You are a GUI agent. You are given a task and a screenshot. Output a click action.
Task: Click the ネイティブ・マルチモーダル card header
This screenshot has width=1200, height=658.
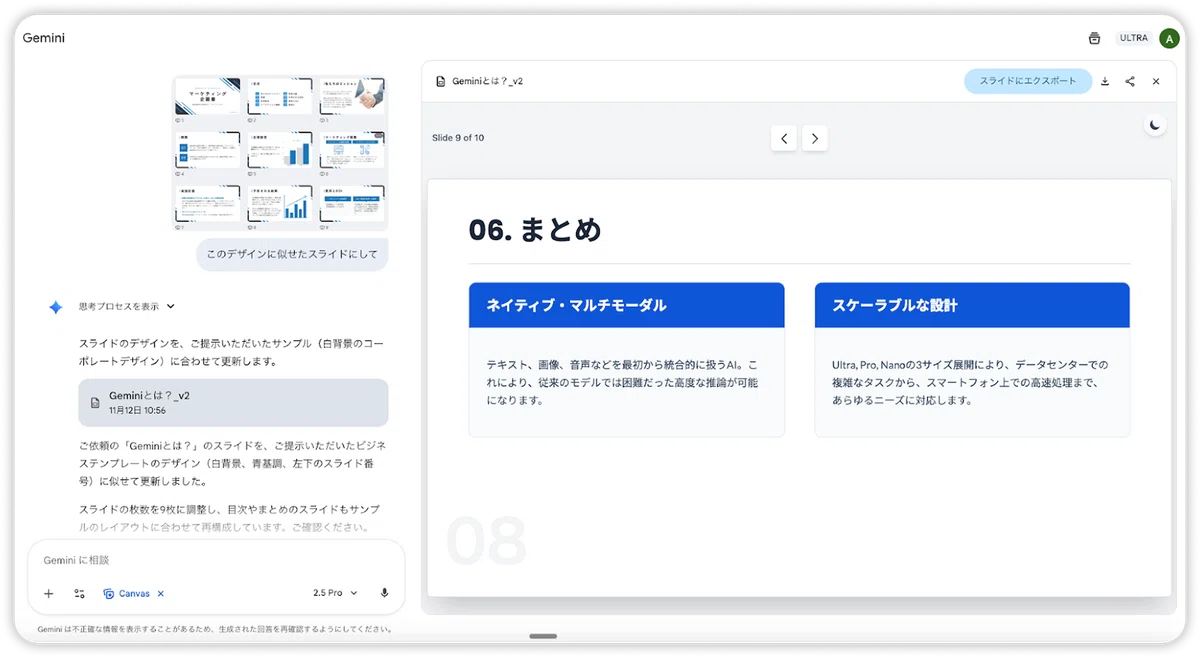pos(626,305)
